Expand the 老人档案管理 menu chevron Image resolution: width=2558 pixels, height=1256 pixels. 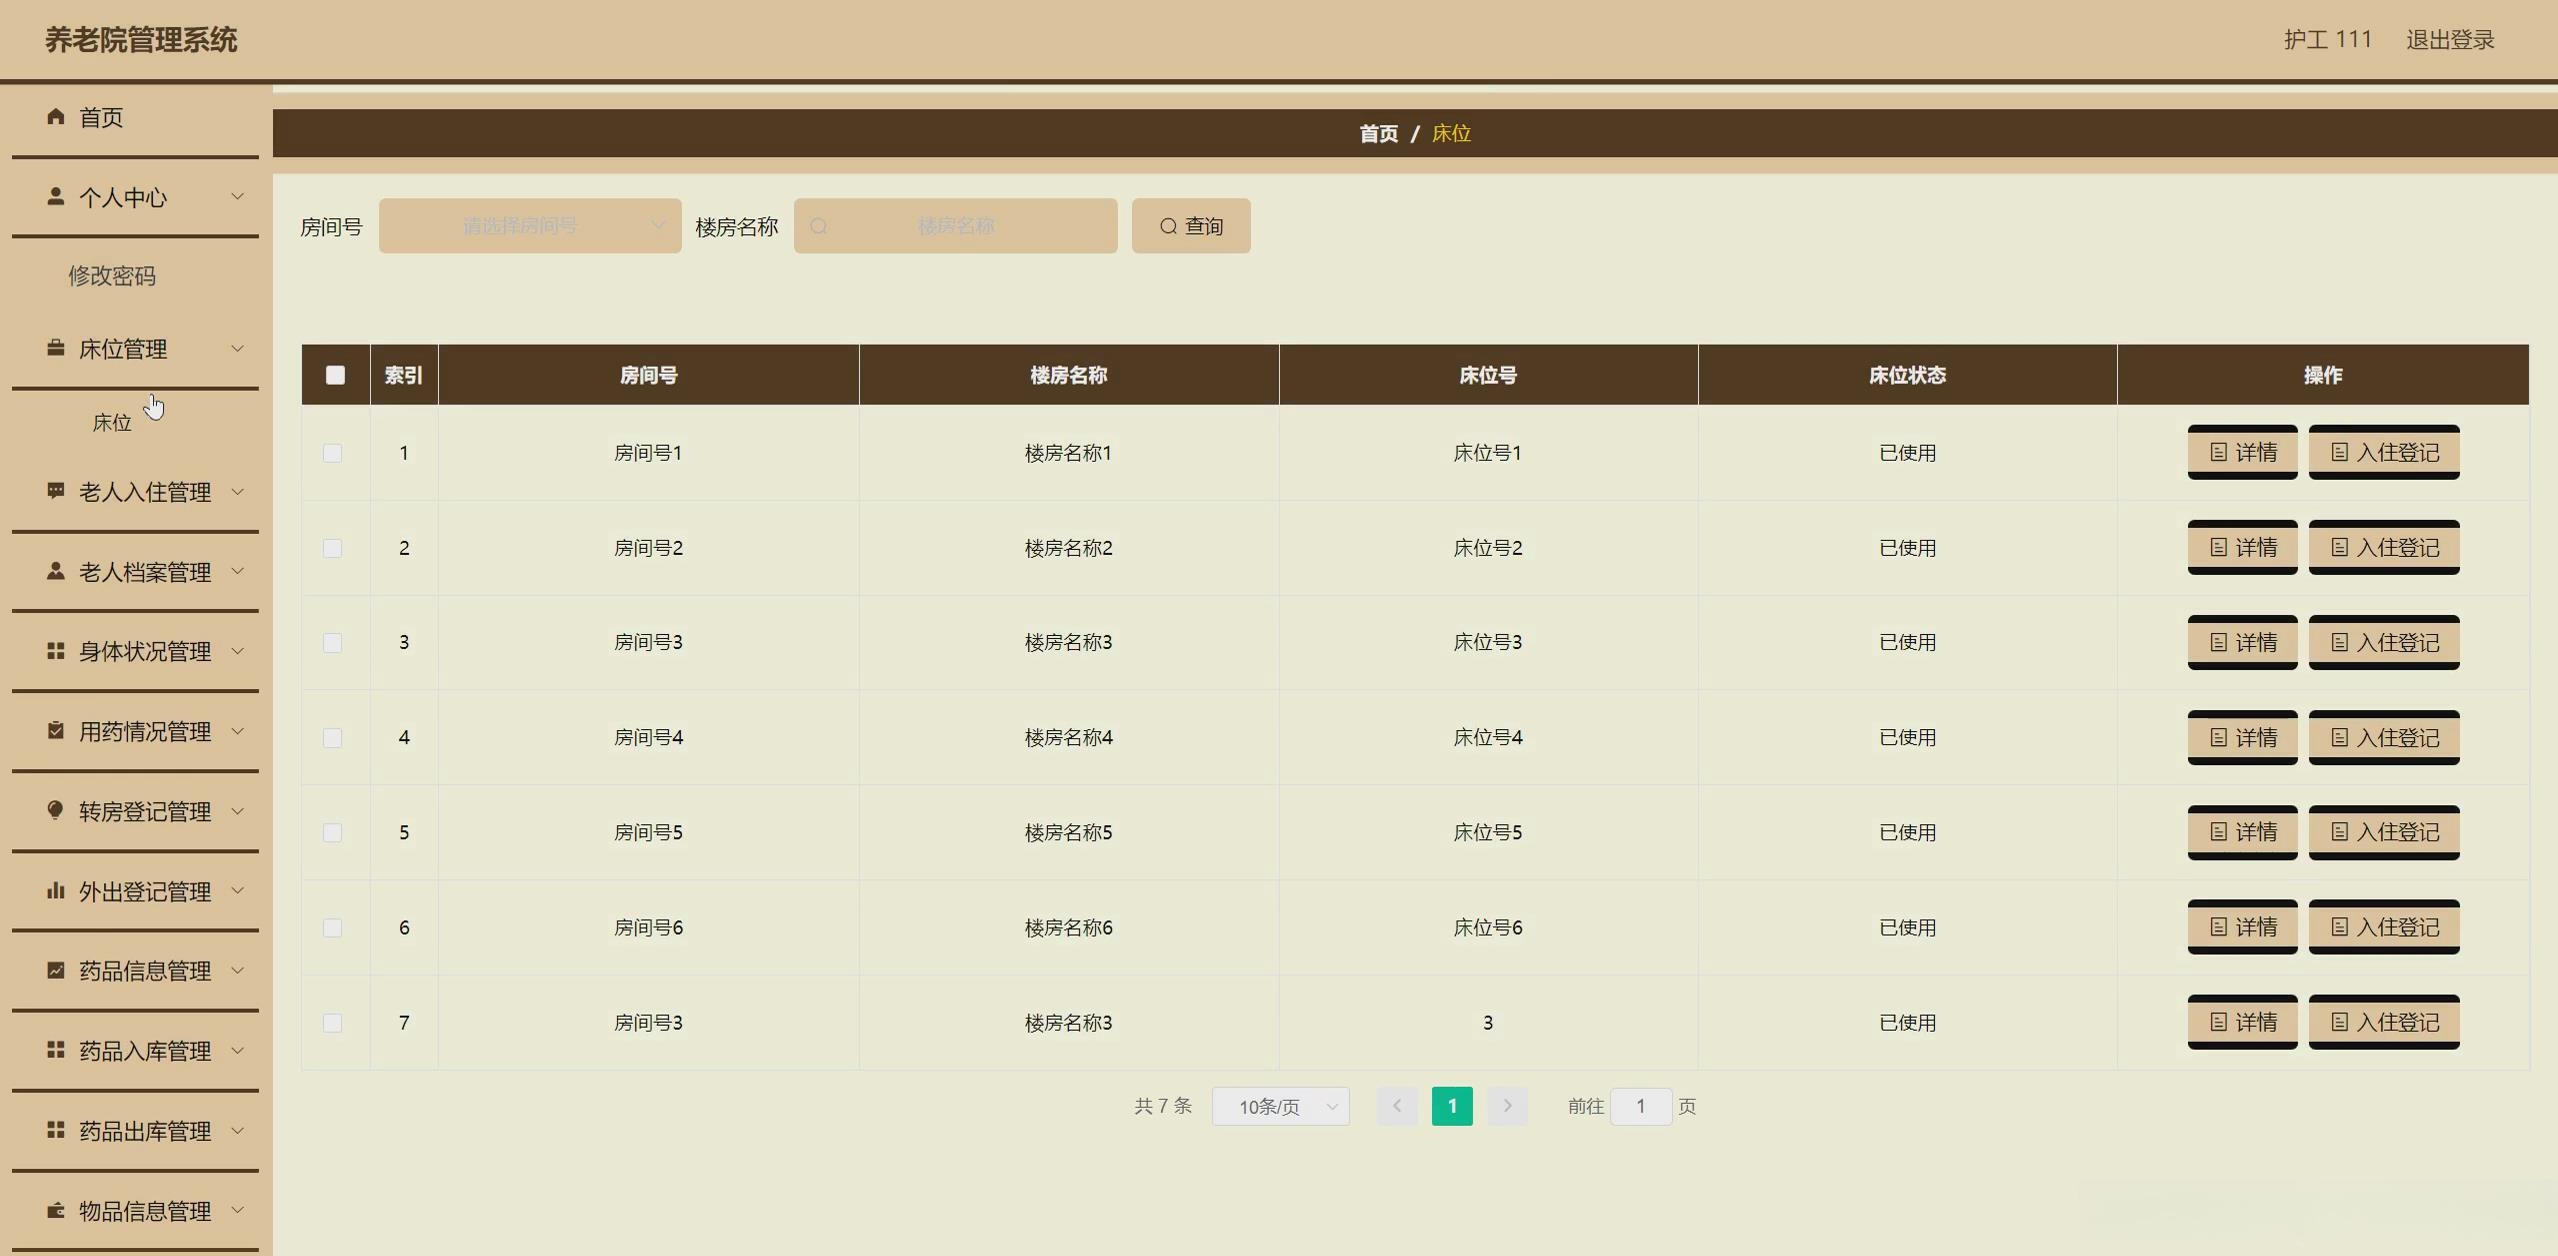coord(238,571)
